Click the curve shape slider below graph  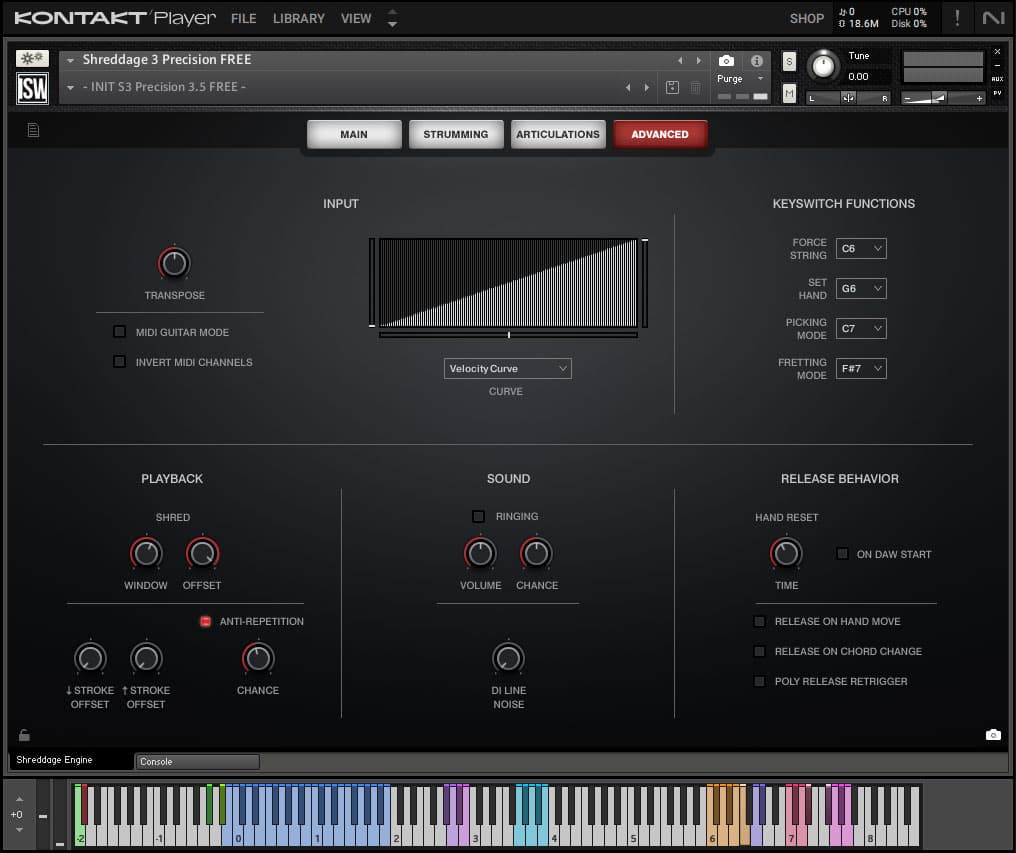pyautogui.click(x=509, y=335)
